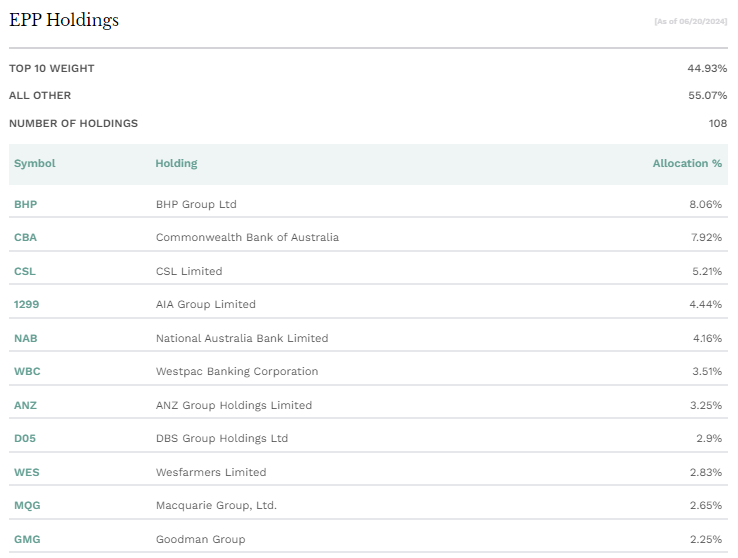Select the National Australia Bank Limited name

242,338
